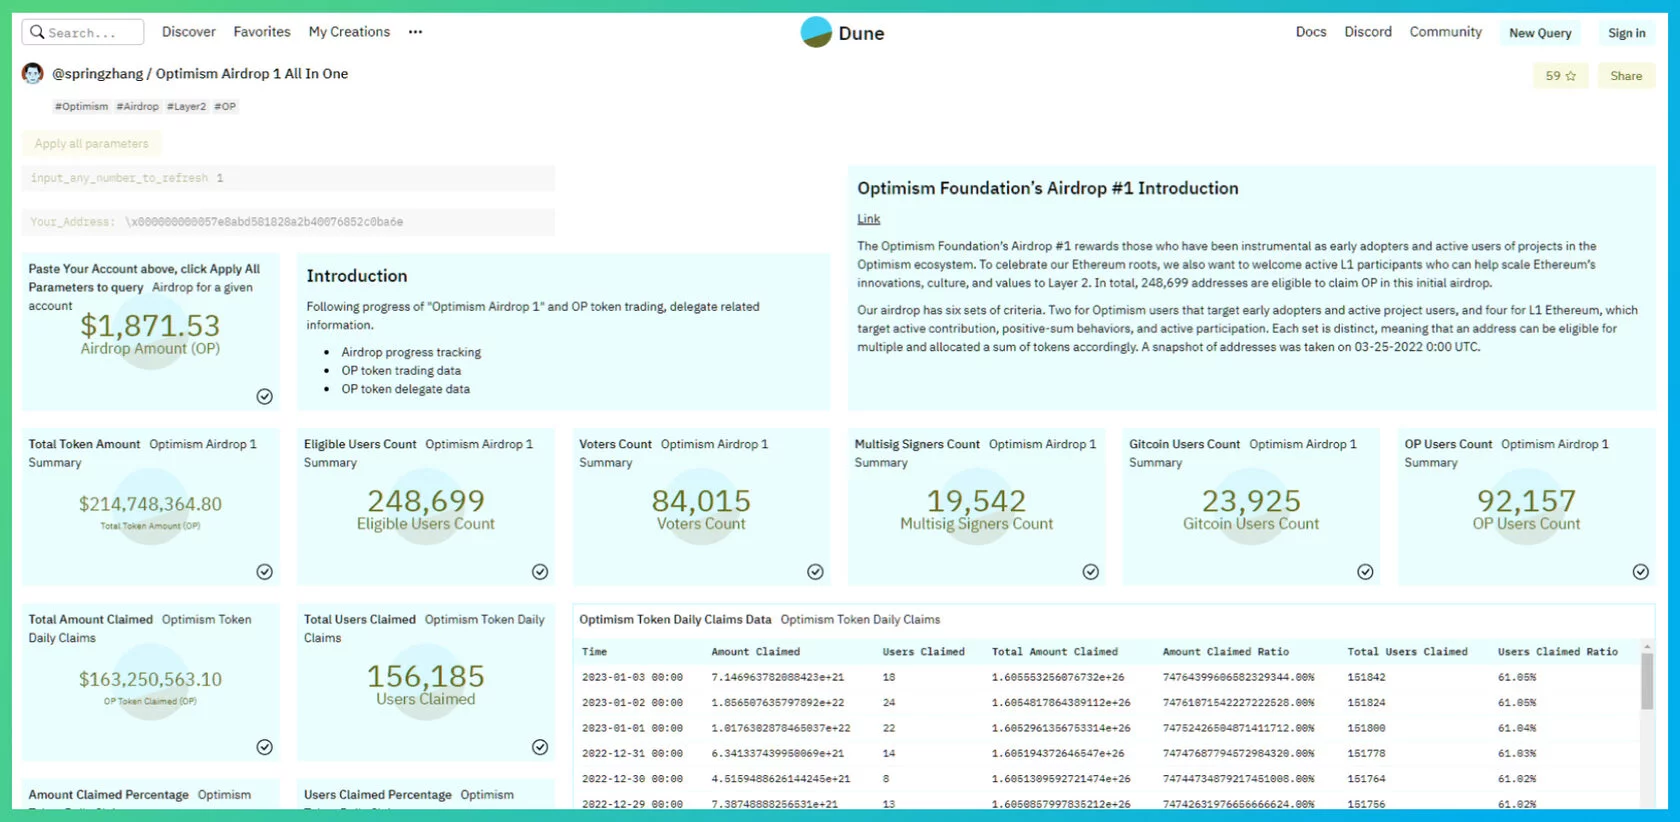
Task: Click the Dune logo icon
Action: pyautogui.click(x=816, y=32)
